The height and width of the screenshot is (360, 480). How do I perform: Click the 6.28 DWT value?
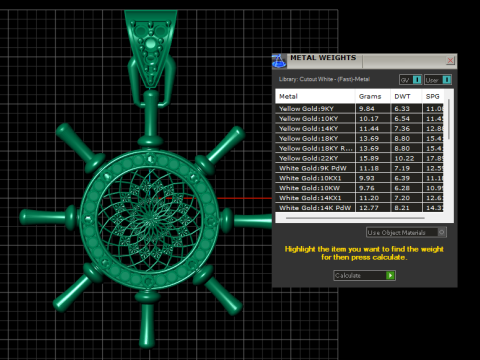point(402,188)
